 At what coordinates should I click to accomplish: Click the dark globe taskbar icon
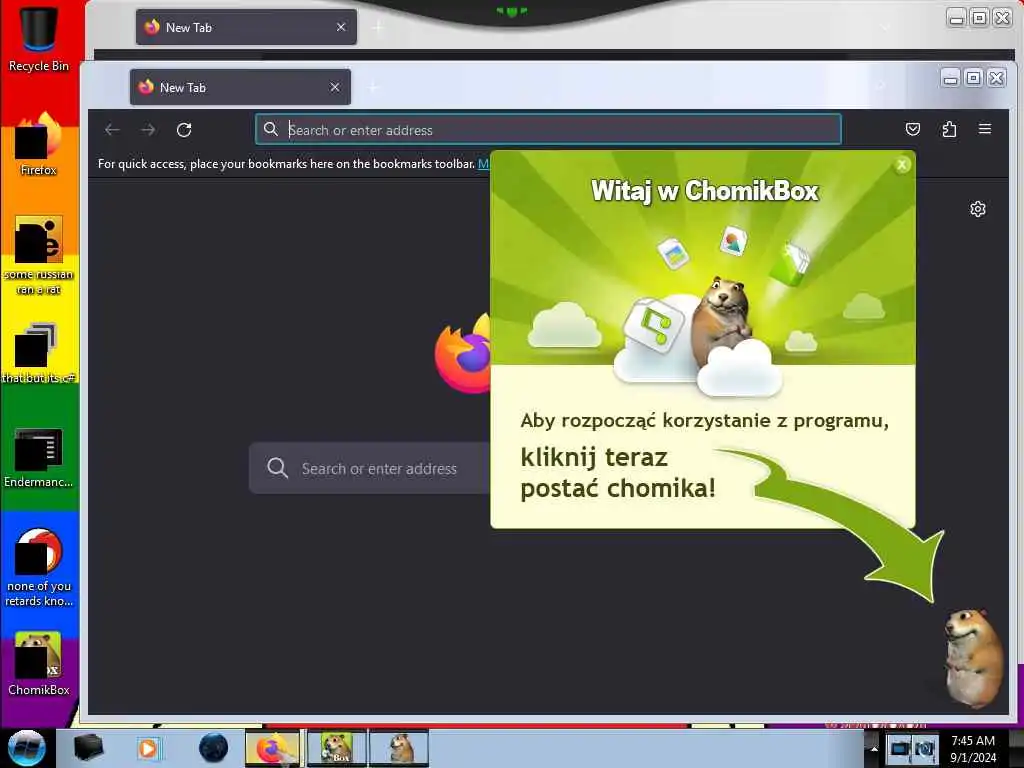(214, 748)
